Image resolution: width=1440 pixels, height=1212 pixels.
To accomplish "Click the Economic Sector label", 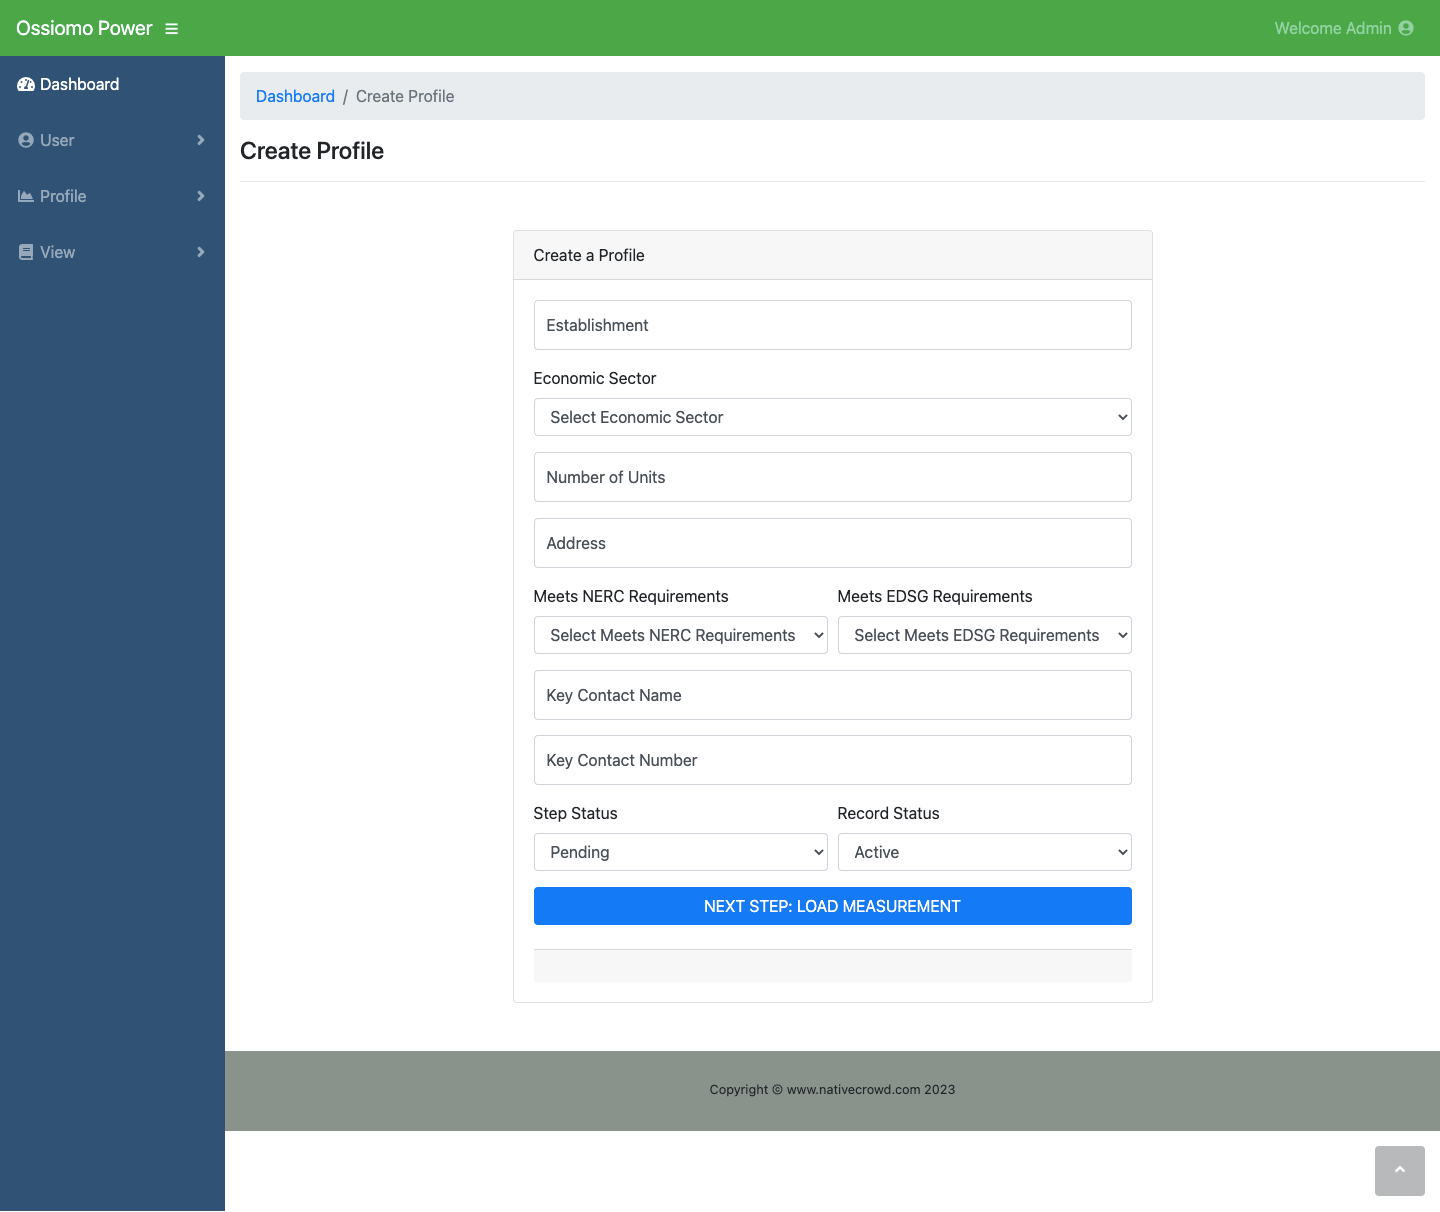I will tap(595, 378).
